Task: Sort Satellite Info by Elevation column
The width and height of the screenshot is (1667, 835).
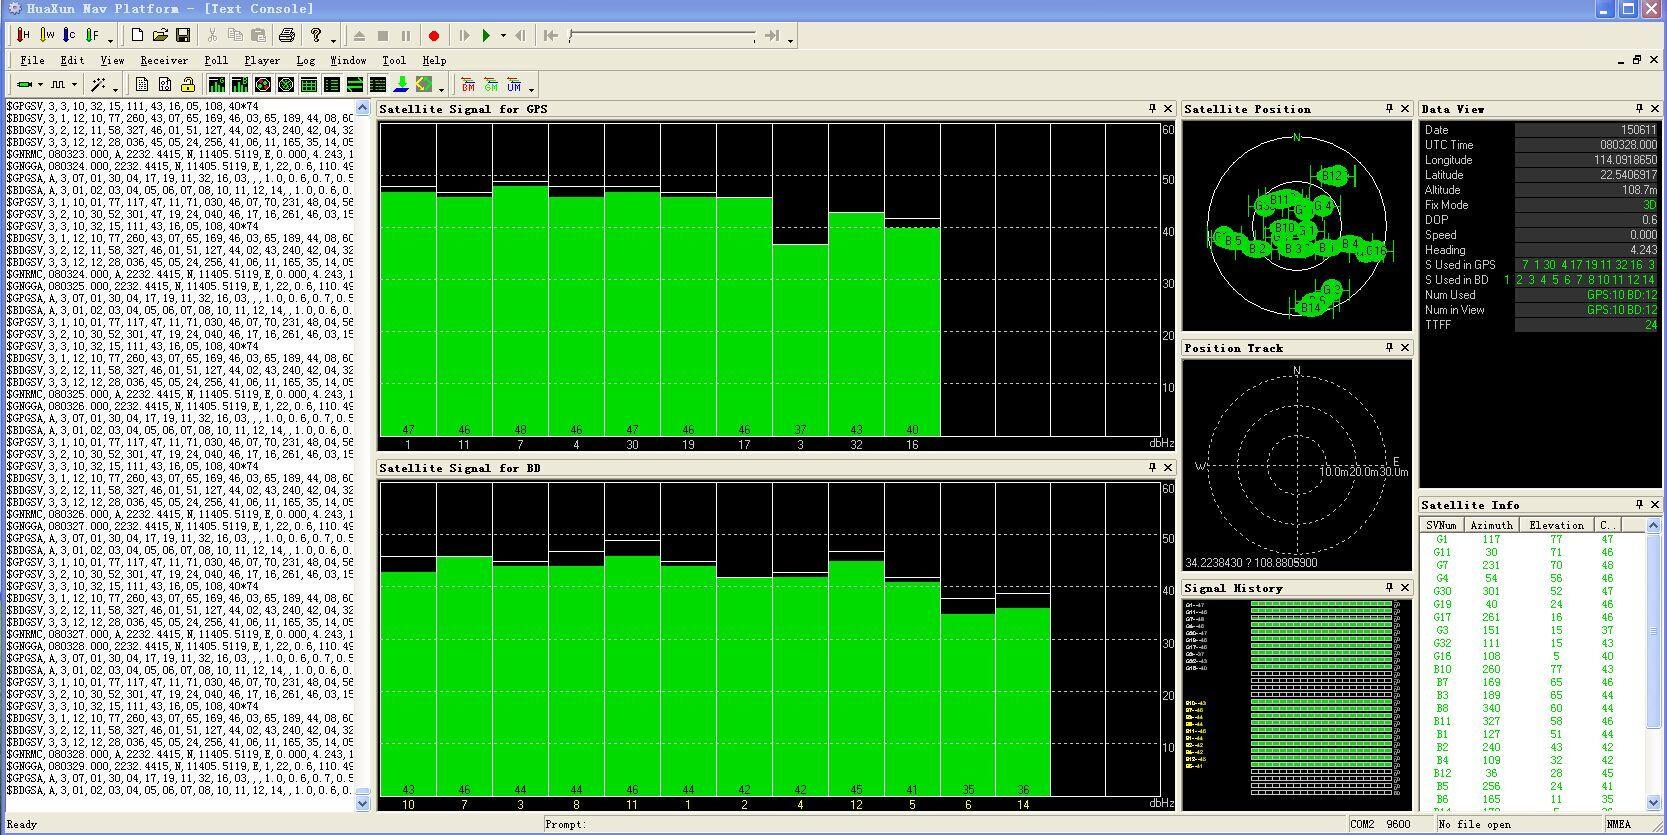Action: click(1557, 525)
